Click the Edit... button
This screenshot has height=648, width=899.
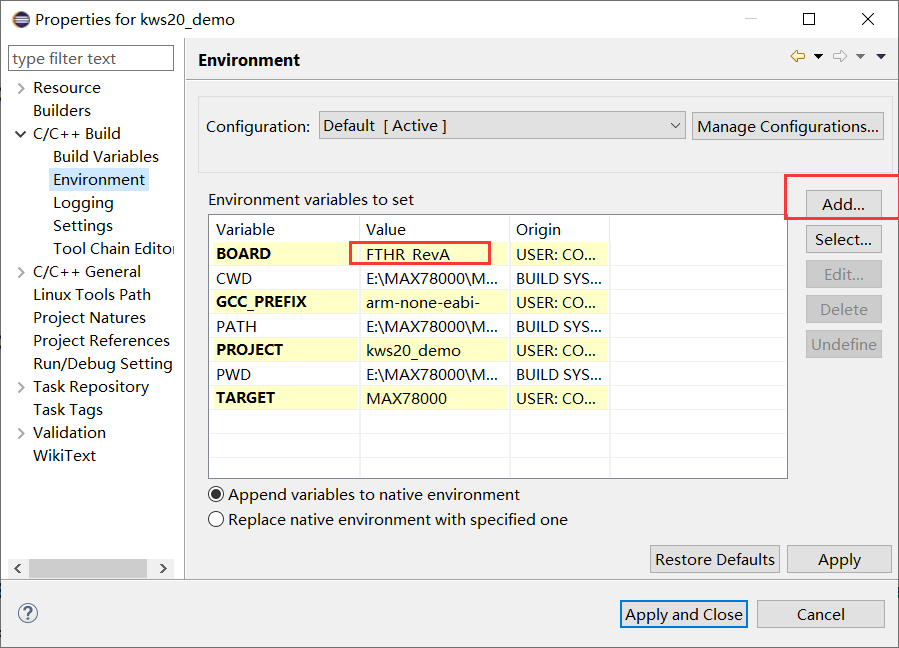pyautogui.click(x=843, y=274)
